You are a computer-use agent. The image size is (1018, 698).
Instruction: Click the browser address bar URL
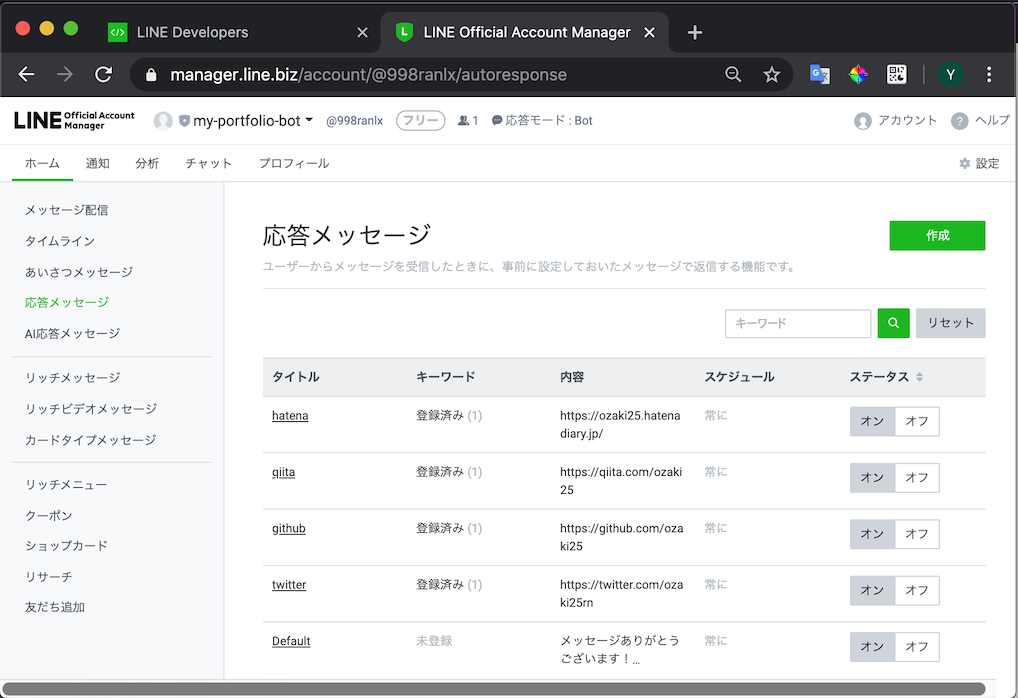tap(368, 75)
